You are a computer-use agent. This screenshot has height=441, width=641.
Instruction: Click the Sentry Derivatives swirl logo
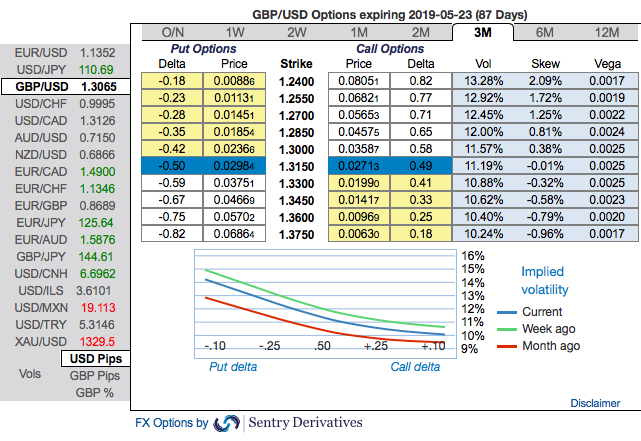pyautogui.click(x=226, y=423)
